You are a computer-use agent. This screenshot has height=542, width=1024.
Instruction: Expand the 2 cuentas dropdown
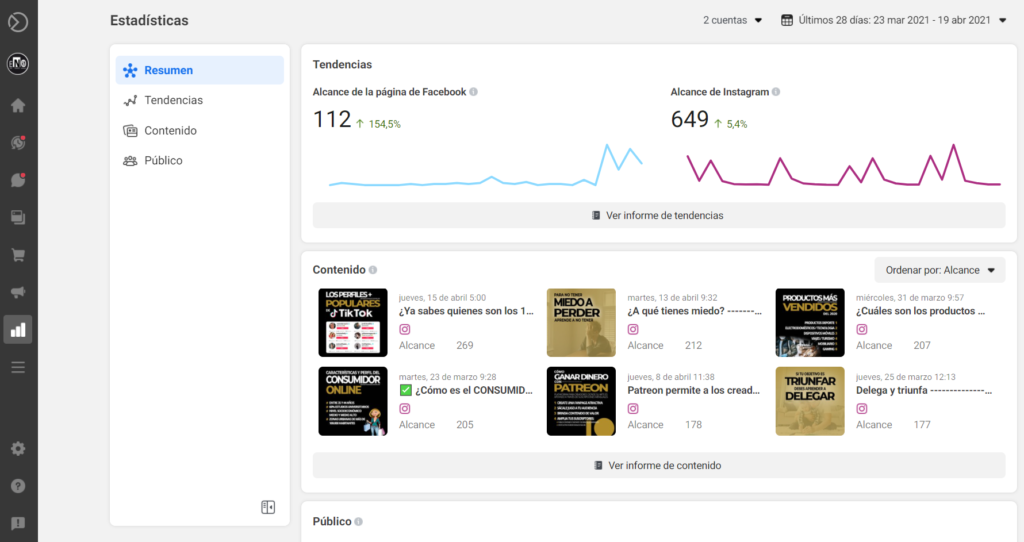click(x=732, y=20)
